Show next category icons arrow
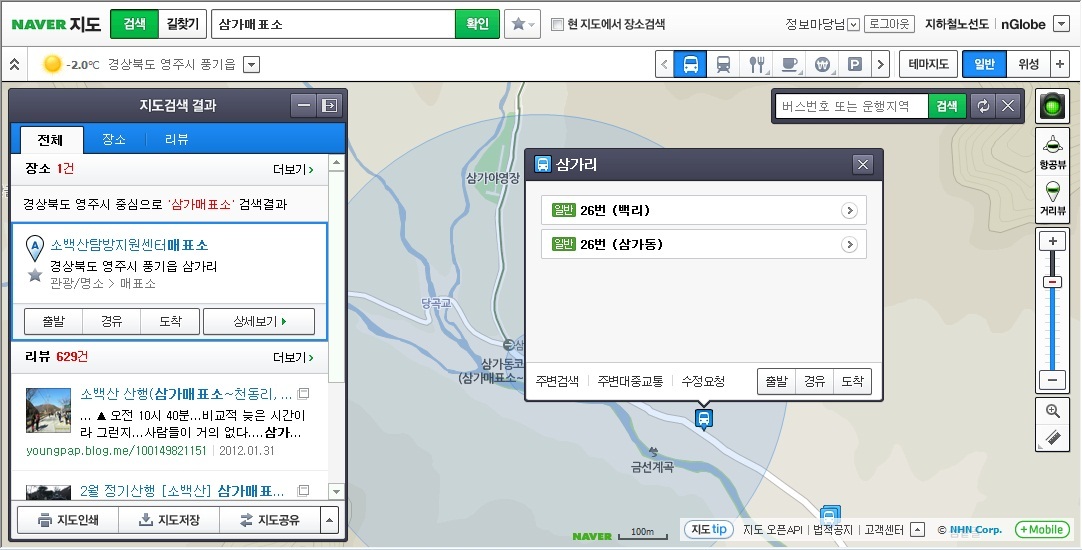Image resolution: width=1082 pixels, height=550 pixels. click(x=880, y=65)
